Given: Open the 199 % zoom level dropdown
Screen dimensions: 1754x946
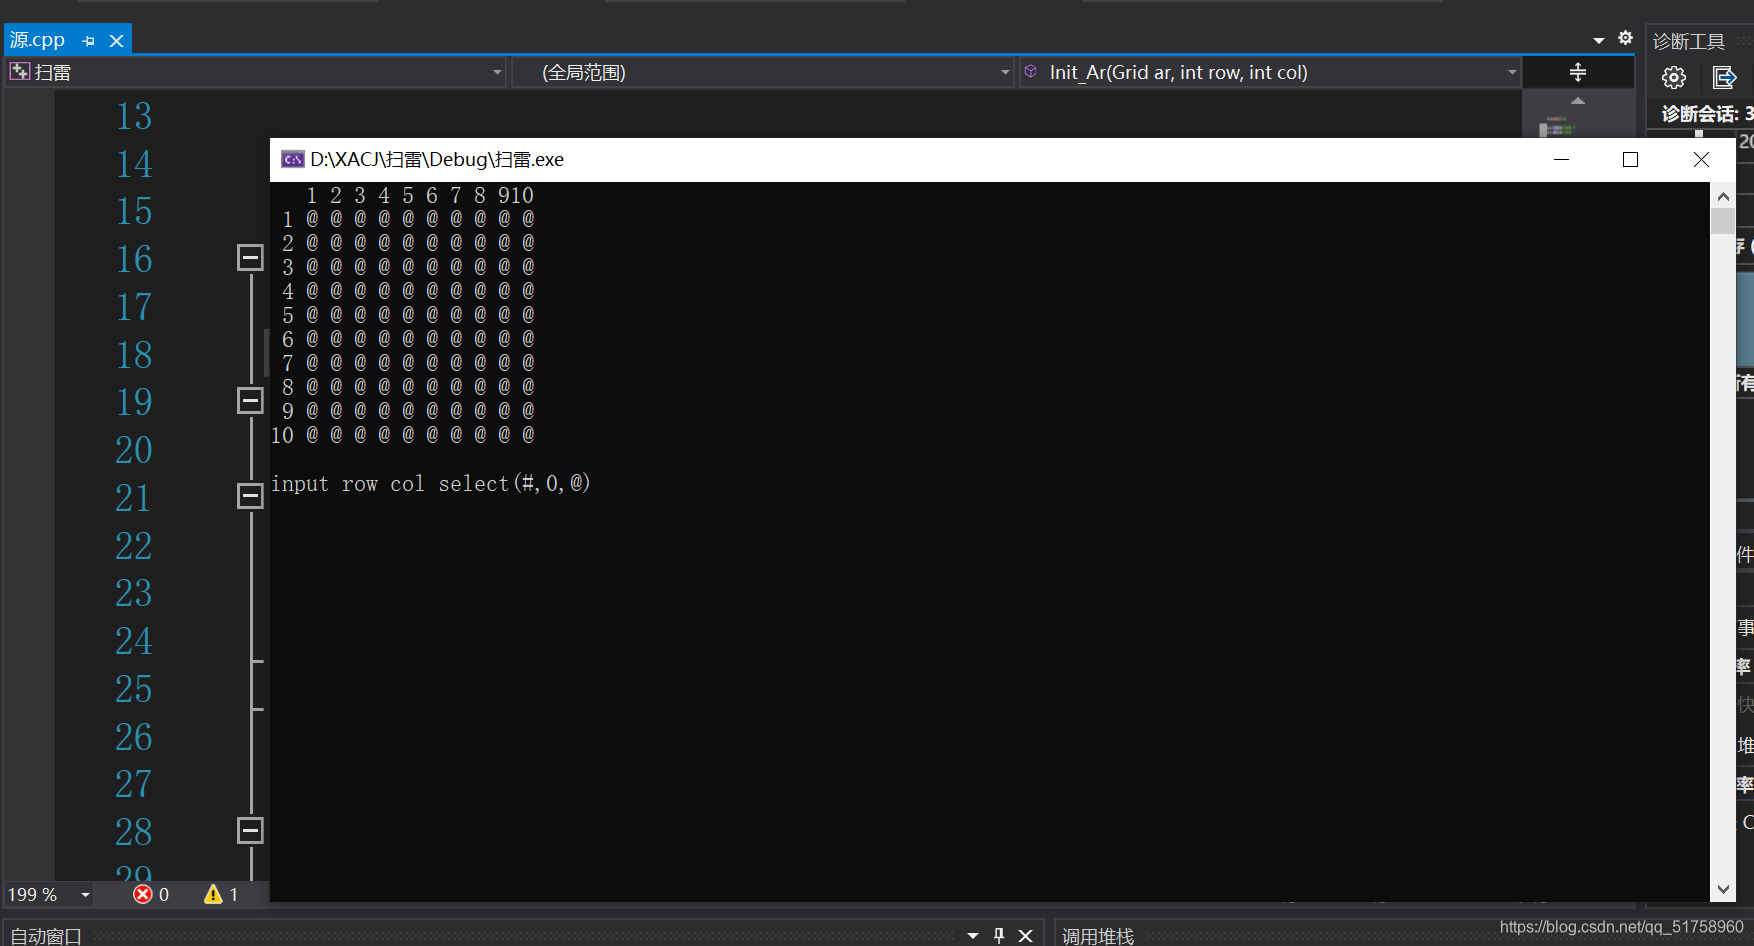Looking at the screenshot, I should pos(85,895).
